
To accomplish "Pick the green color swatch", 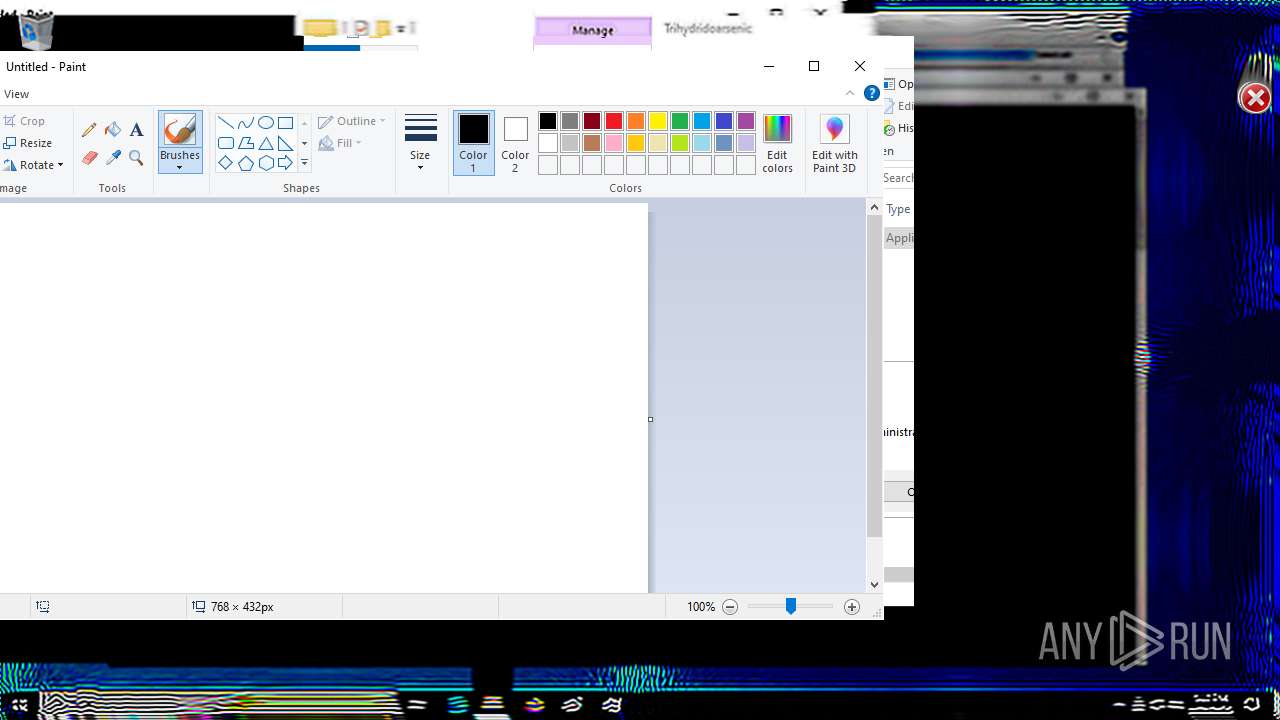I will click(x=680, y=121).
